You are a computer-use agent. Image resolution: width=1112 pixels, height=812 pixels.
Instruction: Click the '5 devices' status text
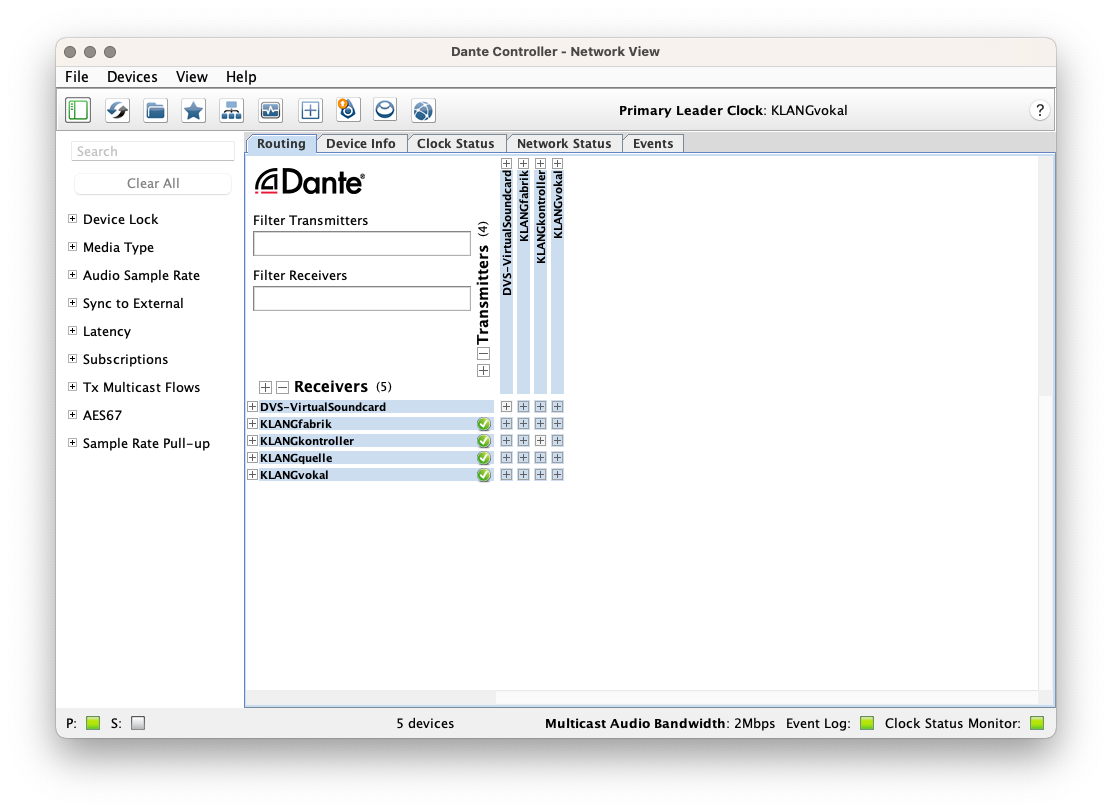pyautogui.click(x=425, y=723)
